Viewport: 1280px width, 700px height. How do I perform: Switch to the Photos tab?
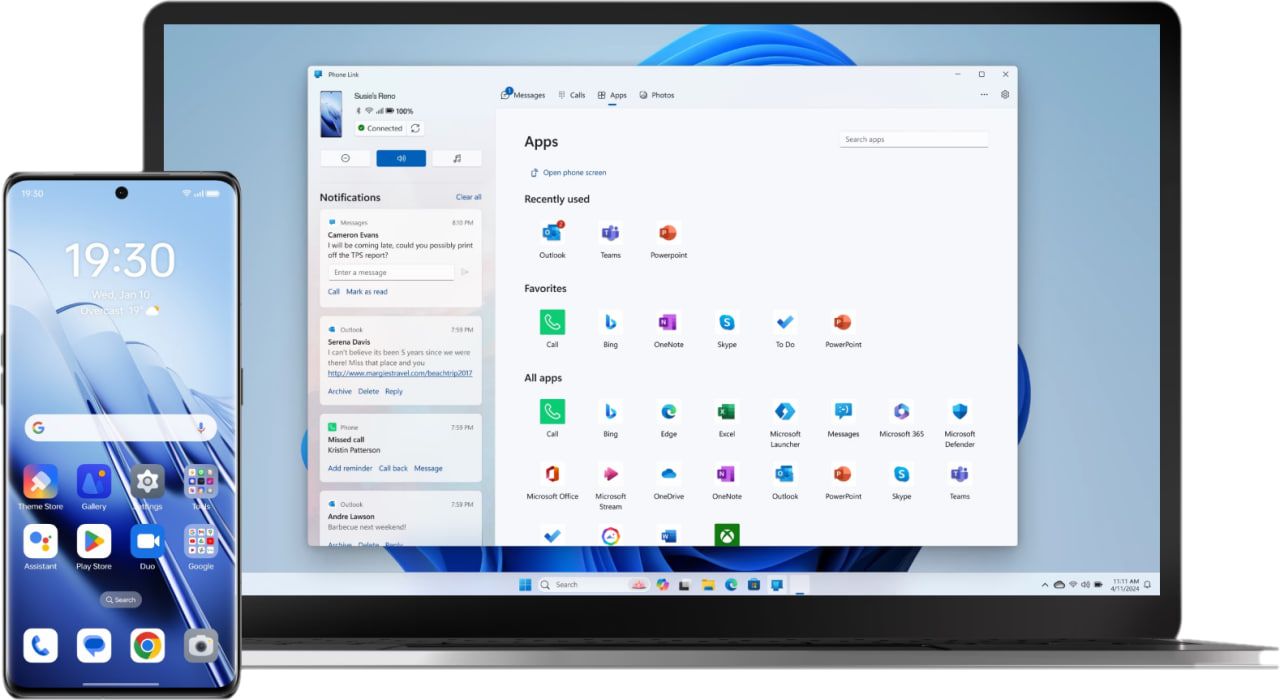click(x=657, y=95)
